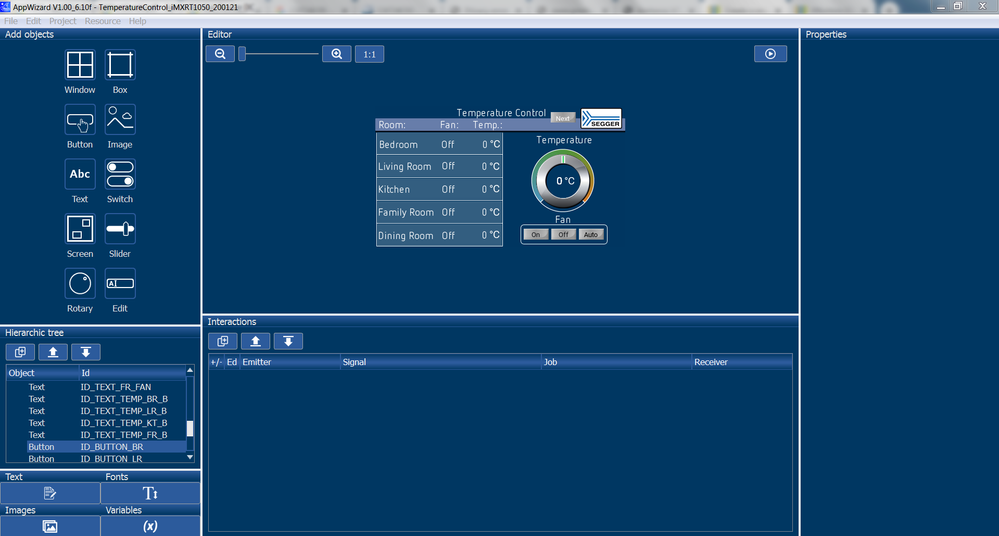Select ID_TEXT_TEMP_FR_B tree row
The width and height of the screenshot is (999, 536).
96,435
